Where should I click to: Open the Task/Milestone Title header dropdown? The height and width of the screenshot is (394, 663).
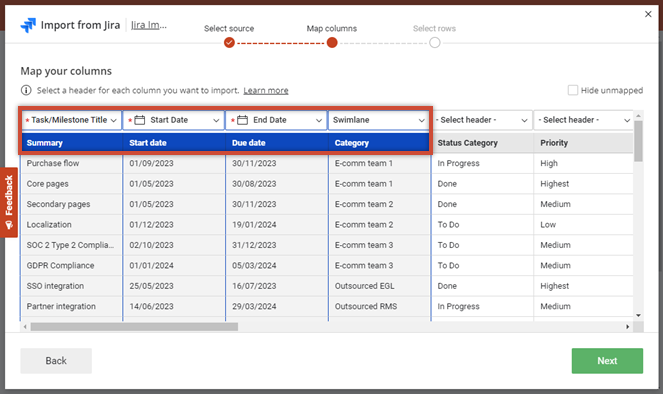point(71,120)
